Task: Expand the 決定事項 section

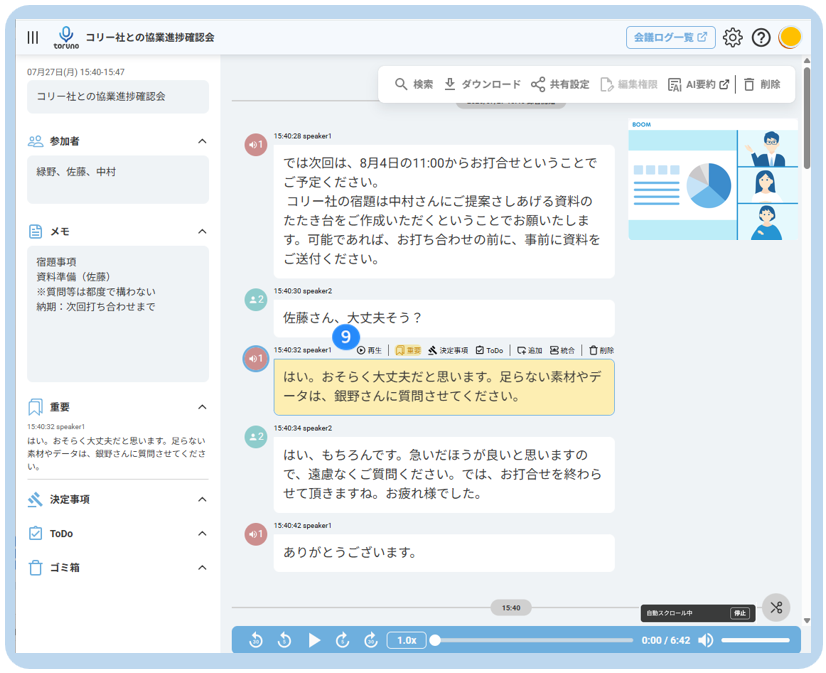Action: pyautogui.click(x=202, y=499)
